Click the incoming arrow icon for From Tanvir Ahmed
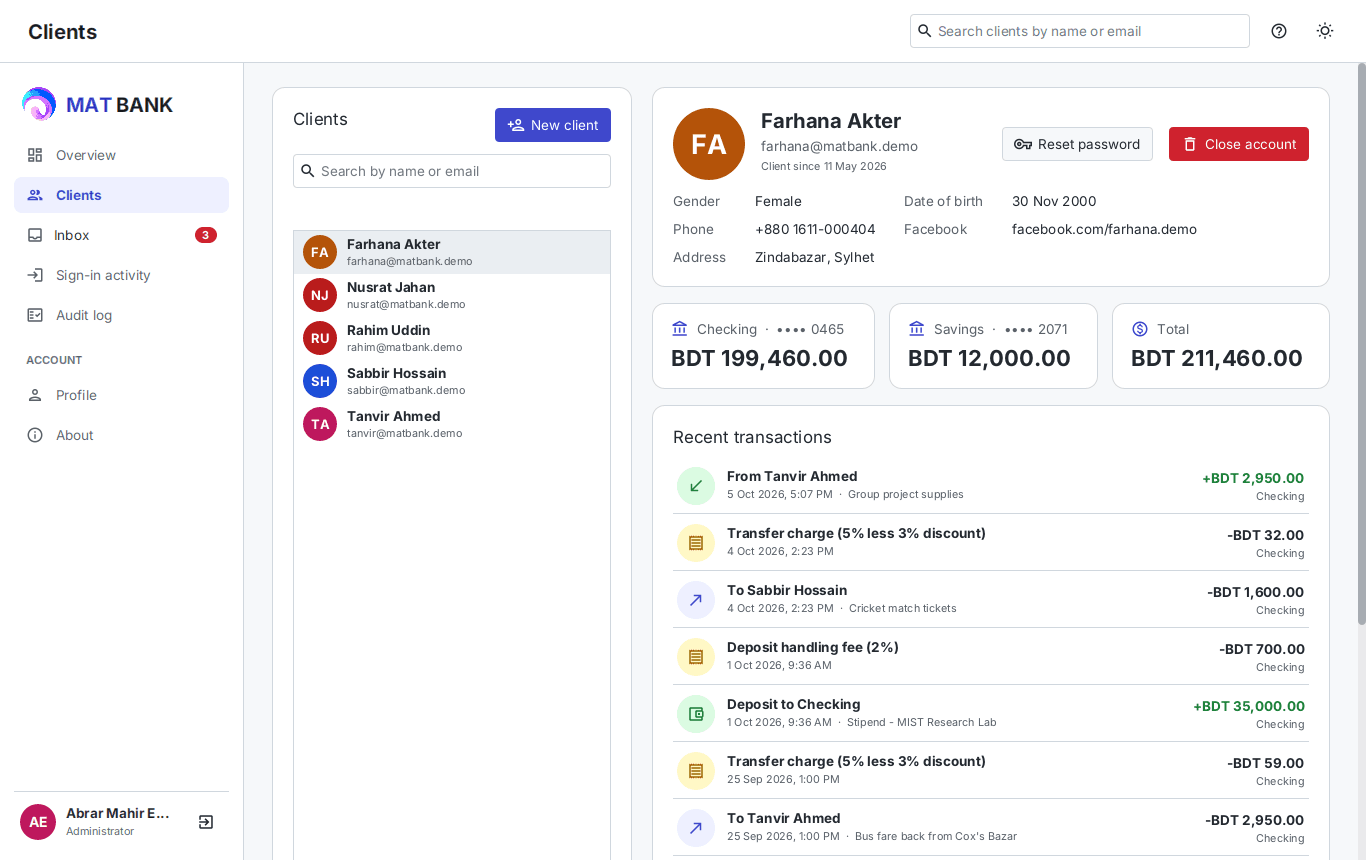Viewport: 1366px width, 860px height. coord(696,486)
